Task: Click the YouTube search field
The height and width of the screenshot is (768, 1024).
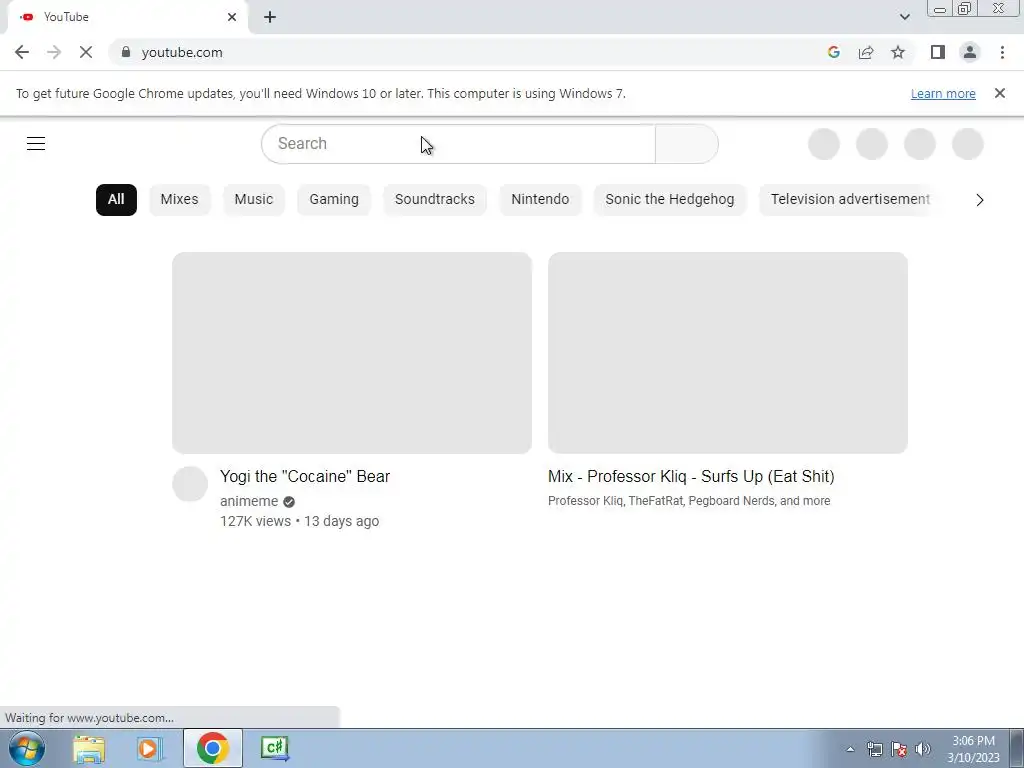Action: coord(458,144)
